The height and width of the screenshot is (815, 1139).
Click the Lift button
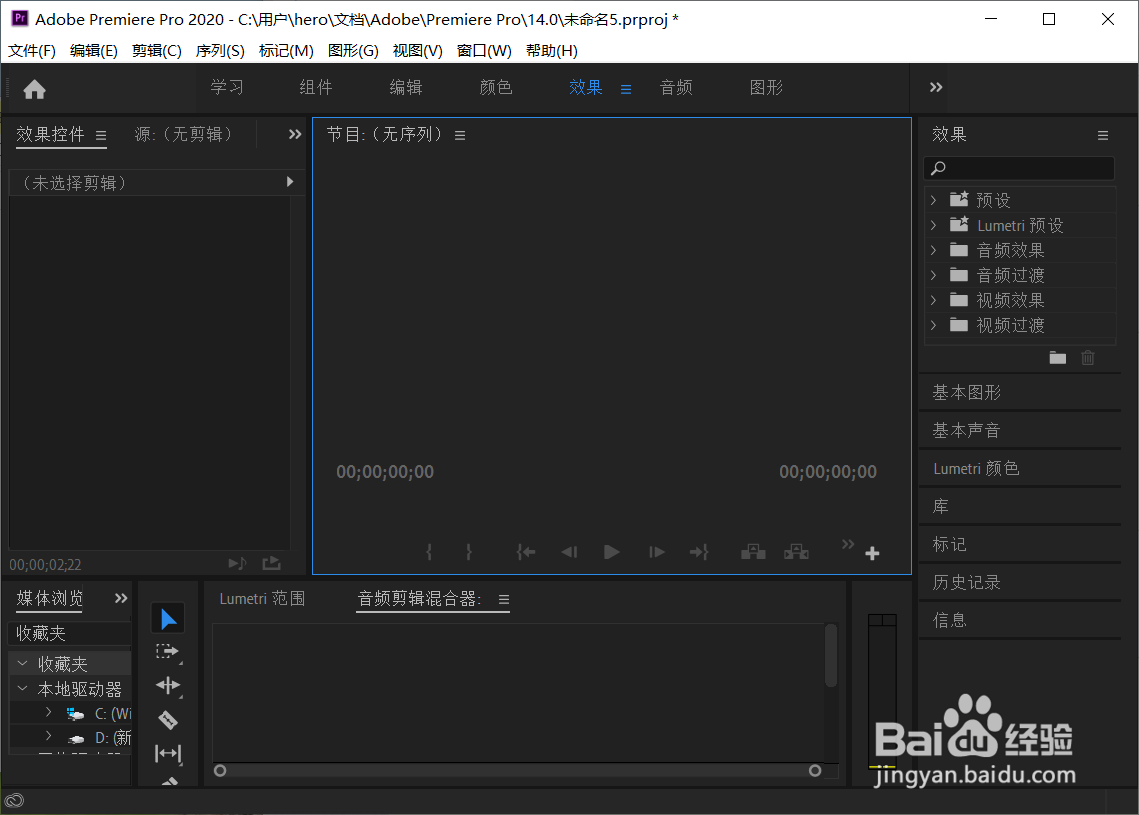(x=753, y=552)
